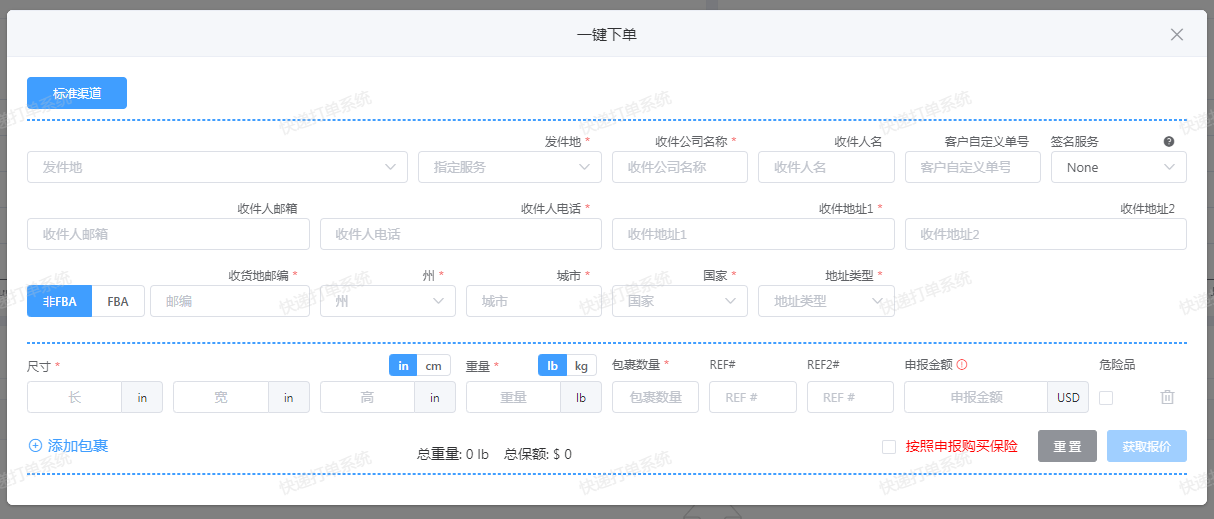Click the help question mark icon beside 签名服务

pos(1168,142)
